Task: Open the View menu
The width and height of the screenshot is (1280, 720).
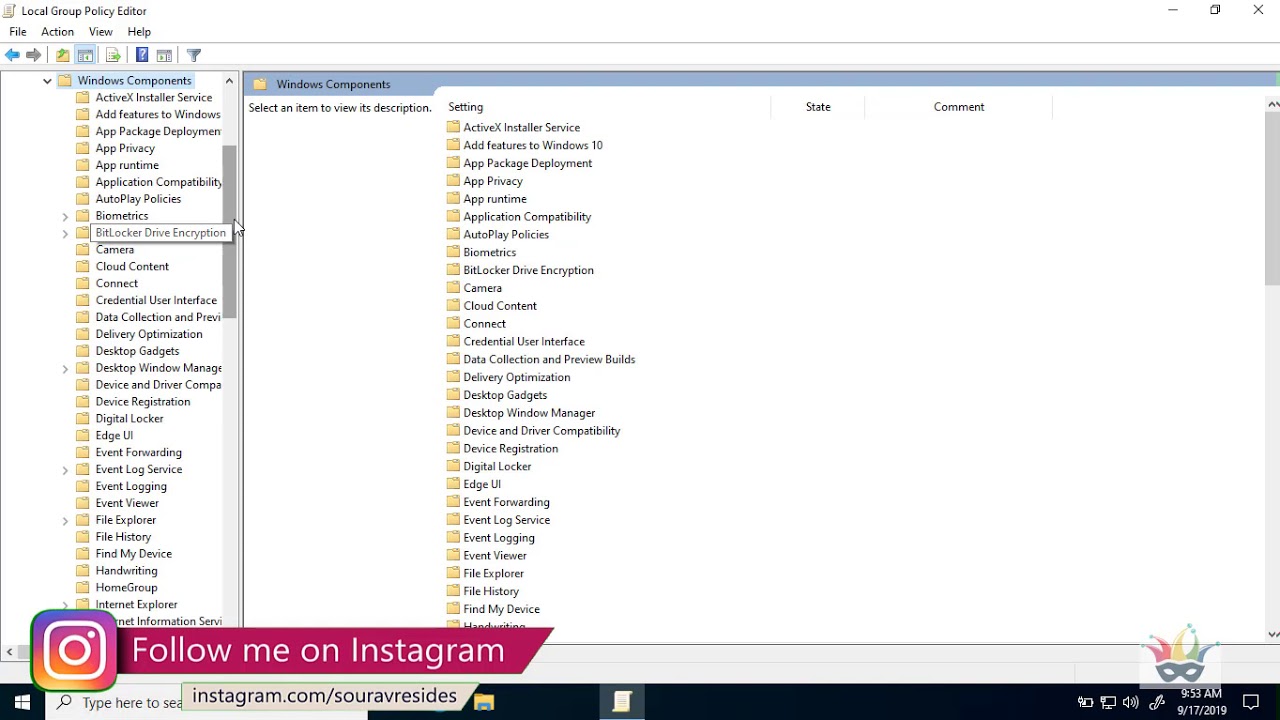Action: (x=100, y=32)
